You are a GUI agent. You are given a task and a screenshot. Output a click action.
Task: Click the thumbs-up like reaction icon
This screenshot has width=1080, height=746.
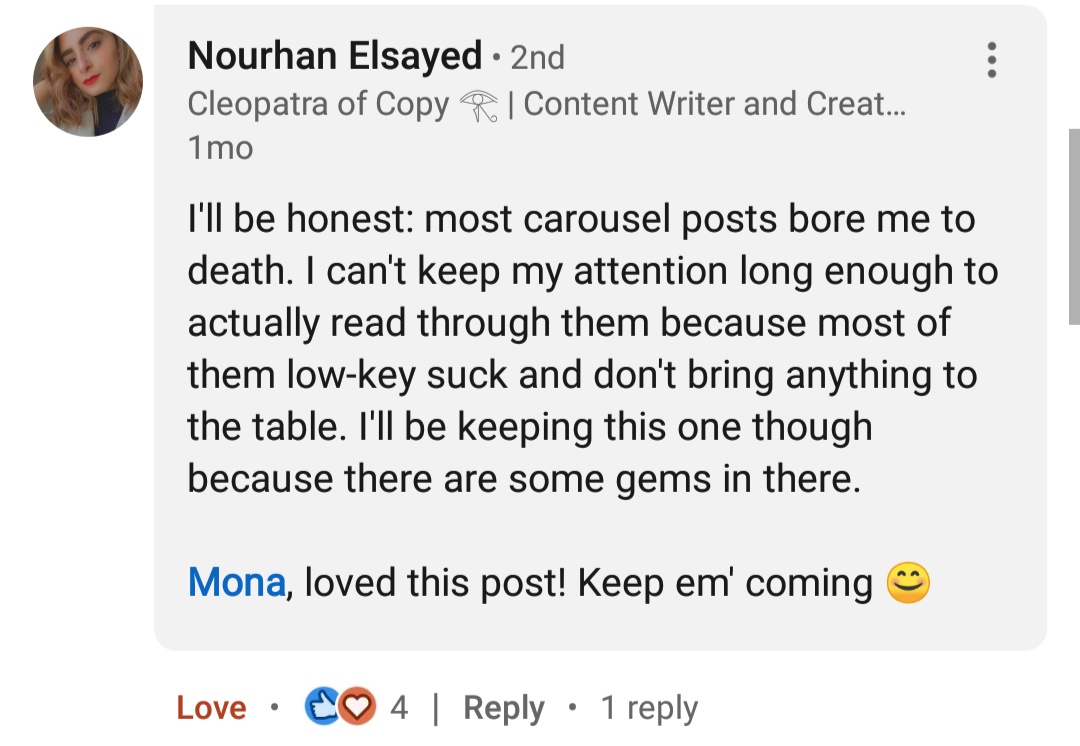(321, 707)
